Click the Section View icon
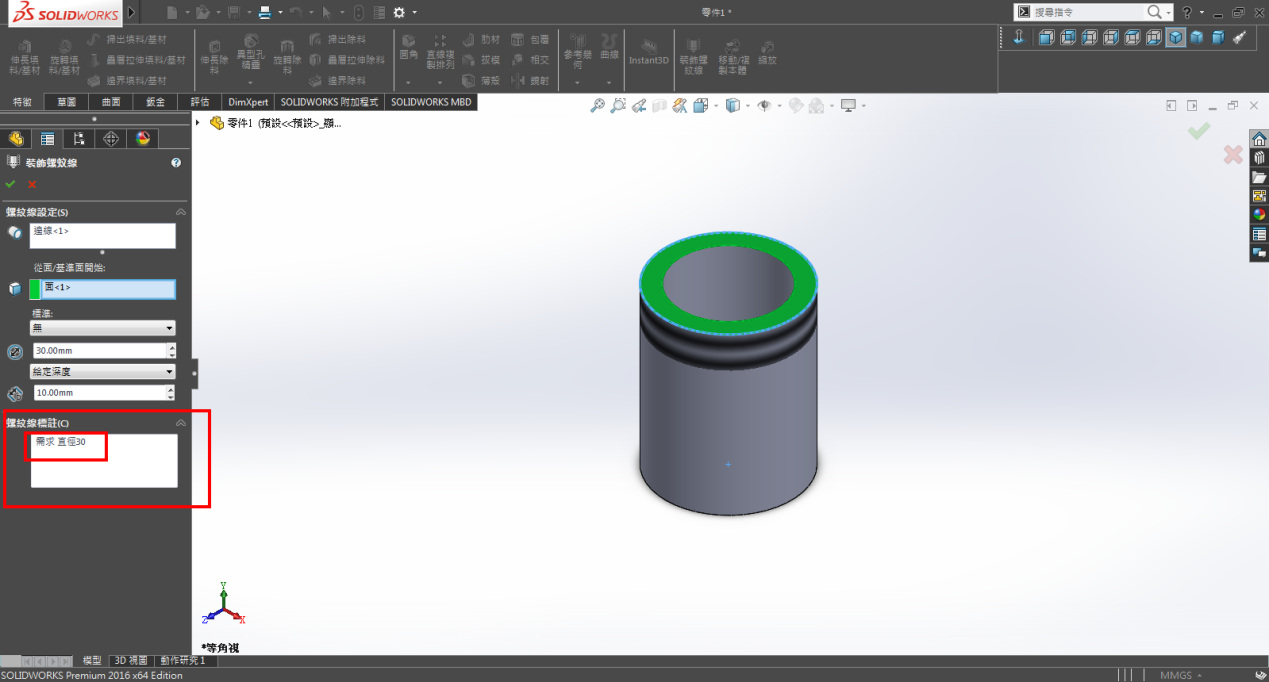Viewport: 1269px width, 682px height. pos(659,105)
